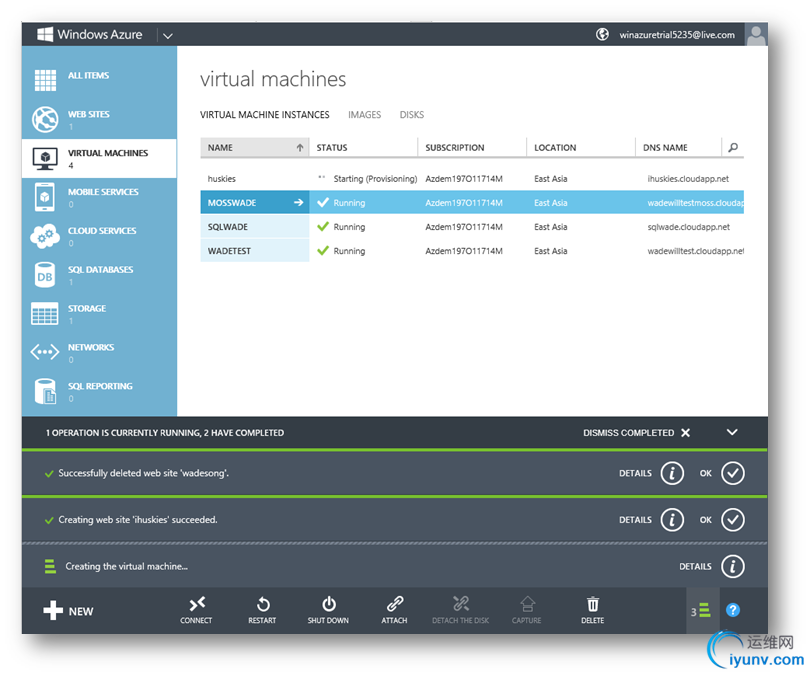This screenshot has height=676, width=810.
Task: Click SQLWADE subscription Azdem197O11714M
Action: [x=464, y=227]
